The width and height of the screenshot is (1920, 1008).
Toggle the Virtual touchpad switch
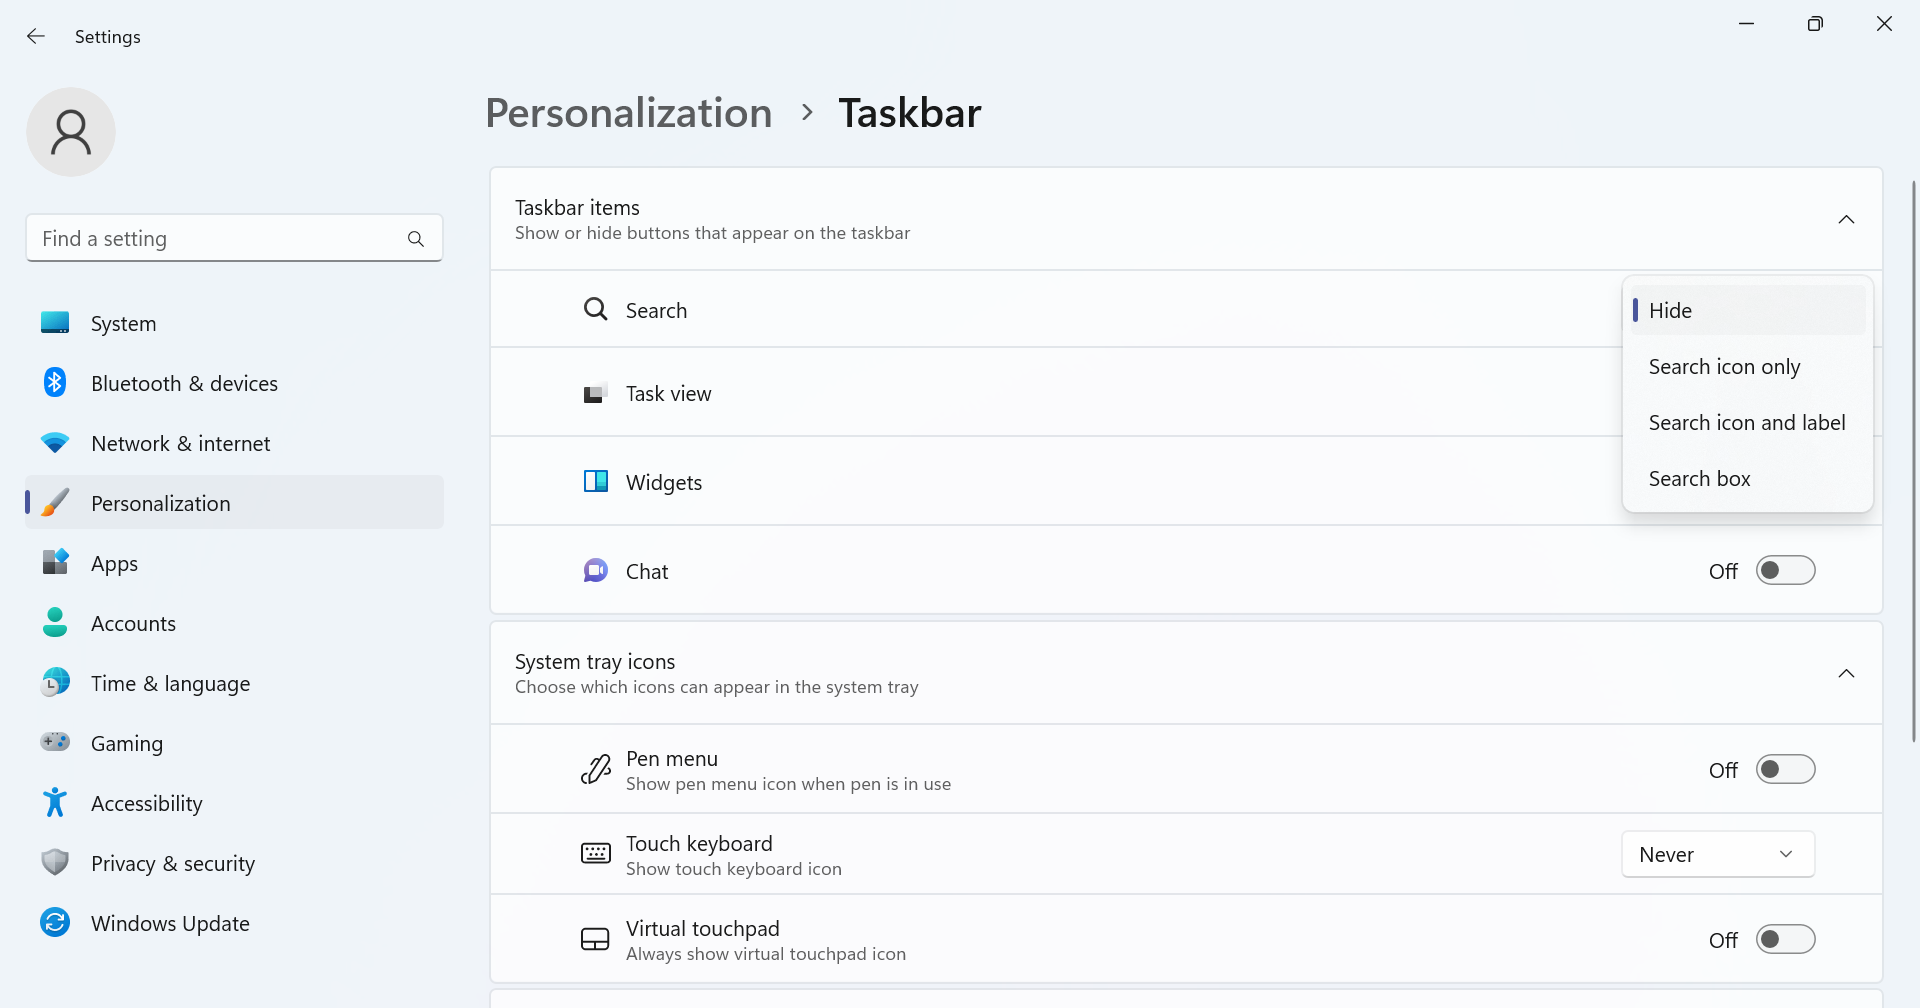tap(1785, 940)
